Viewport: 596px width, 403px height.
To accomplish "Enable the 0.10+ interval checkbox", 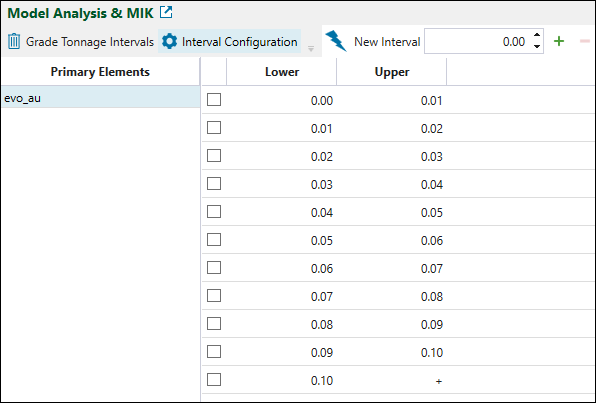I will 214,379.
